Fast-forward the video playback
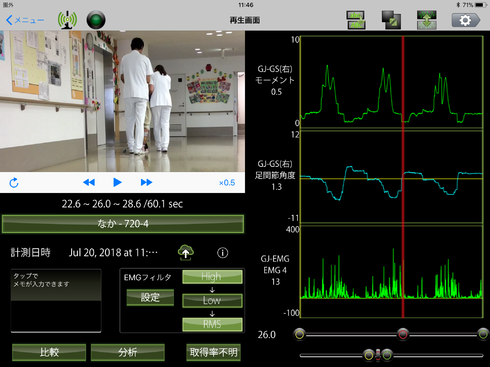 pyautogui.click(x=146, y=182)
